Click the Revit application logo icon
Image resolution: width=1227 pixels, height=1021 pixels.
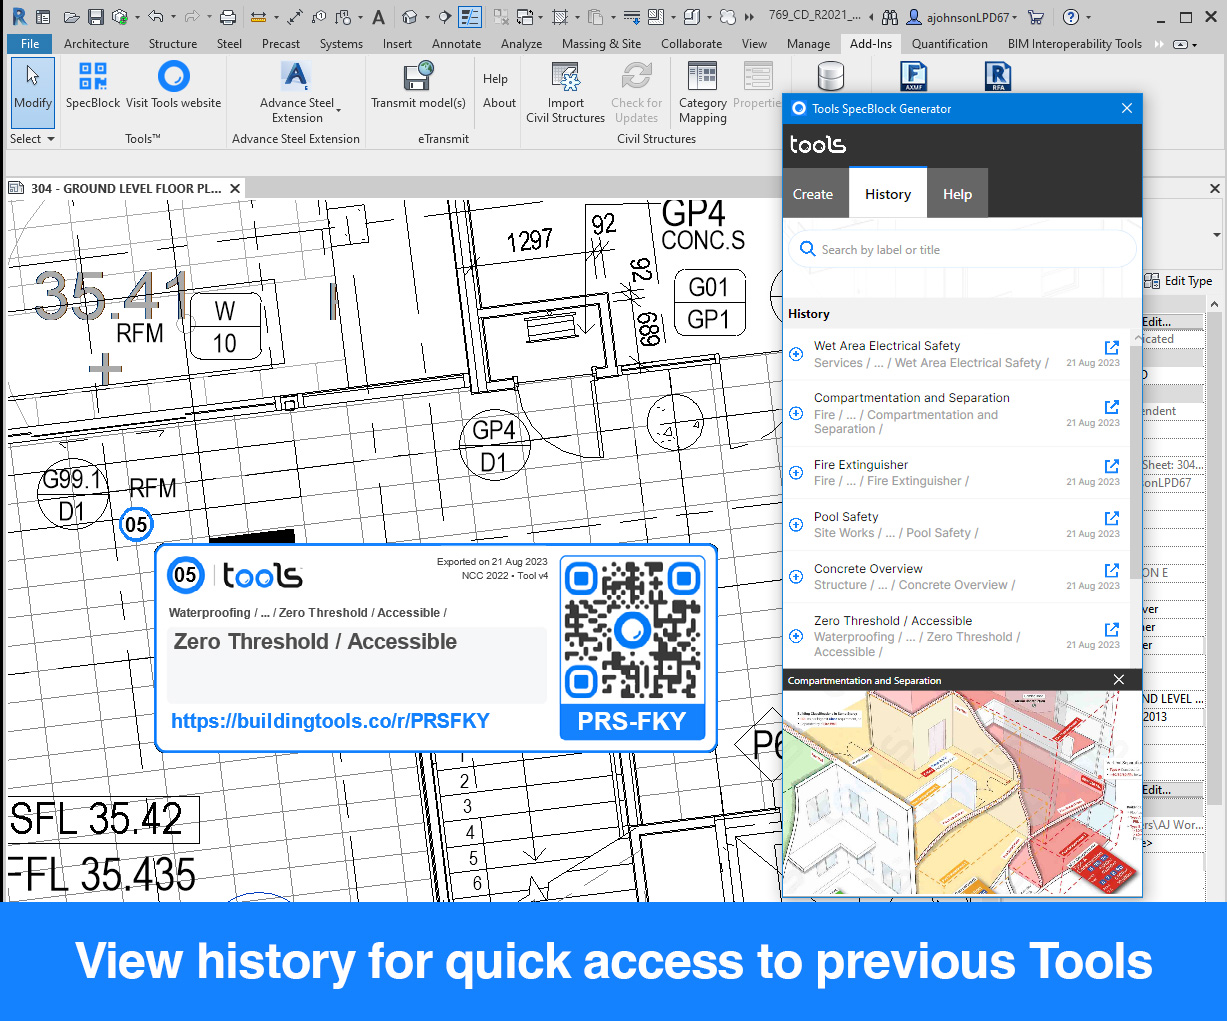pyautogui.click(x=19, y=17)
